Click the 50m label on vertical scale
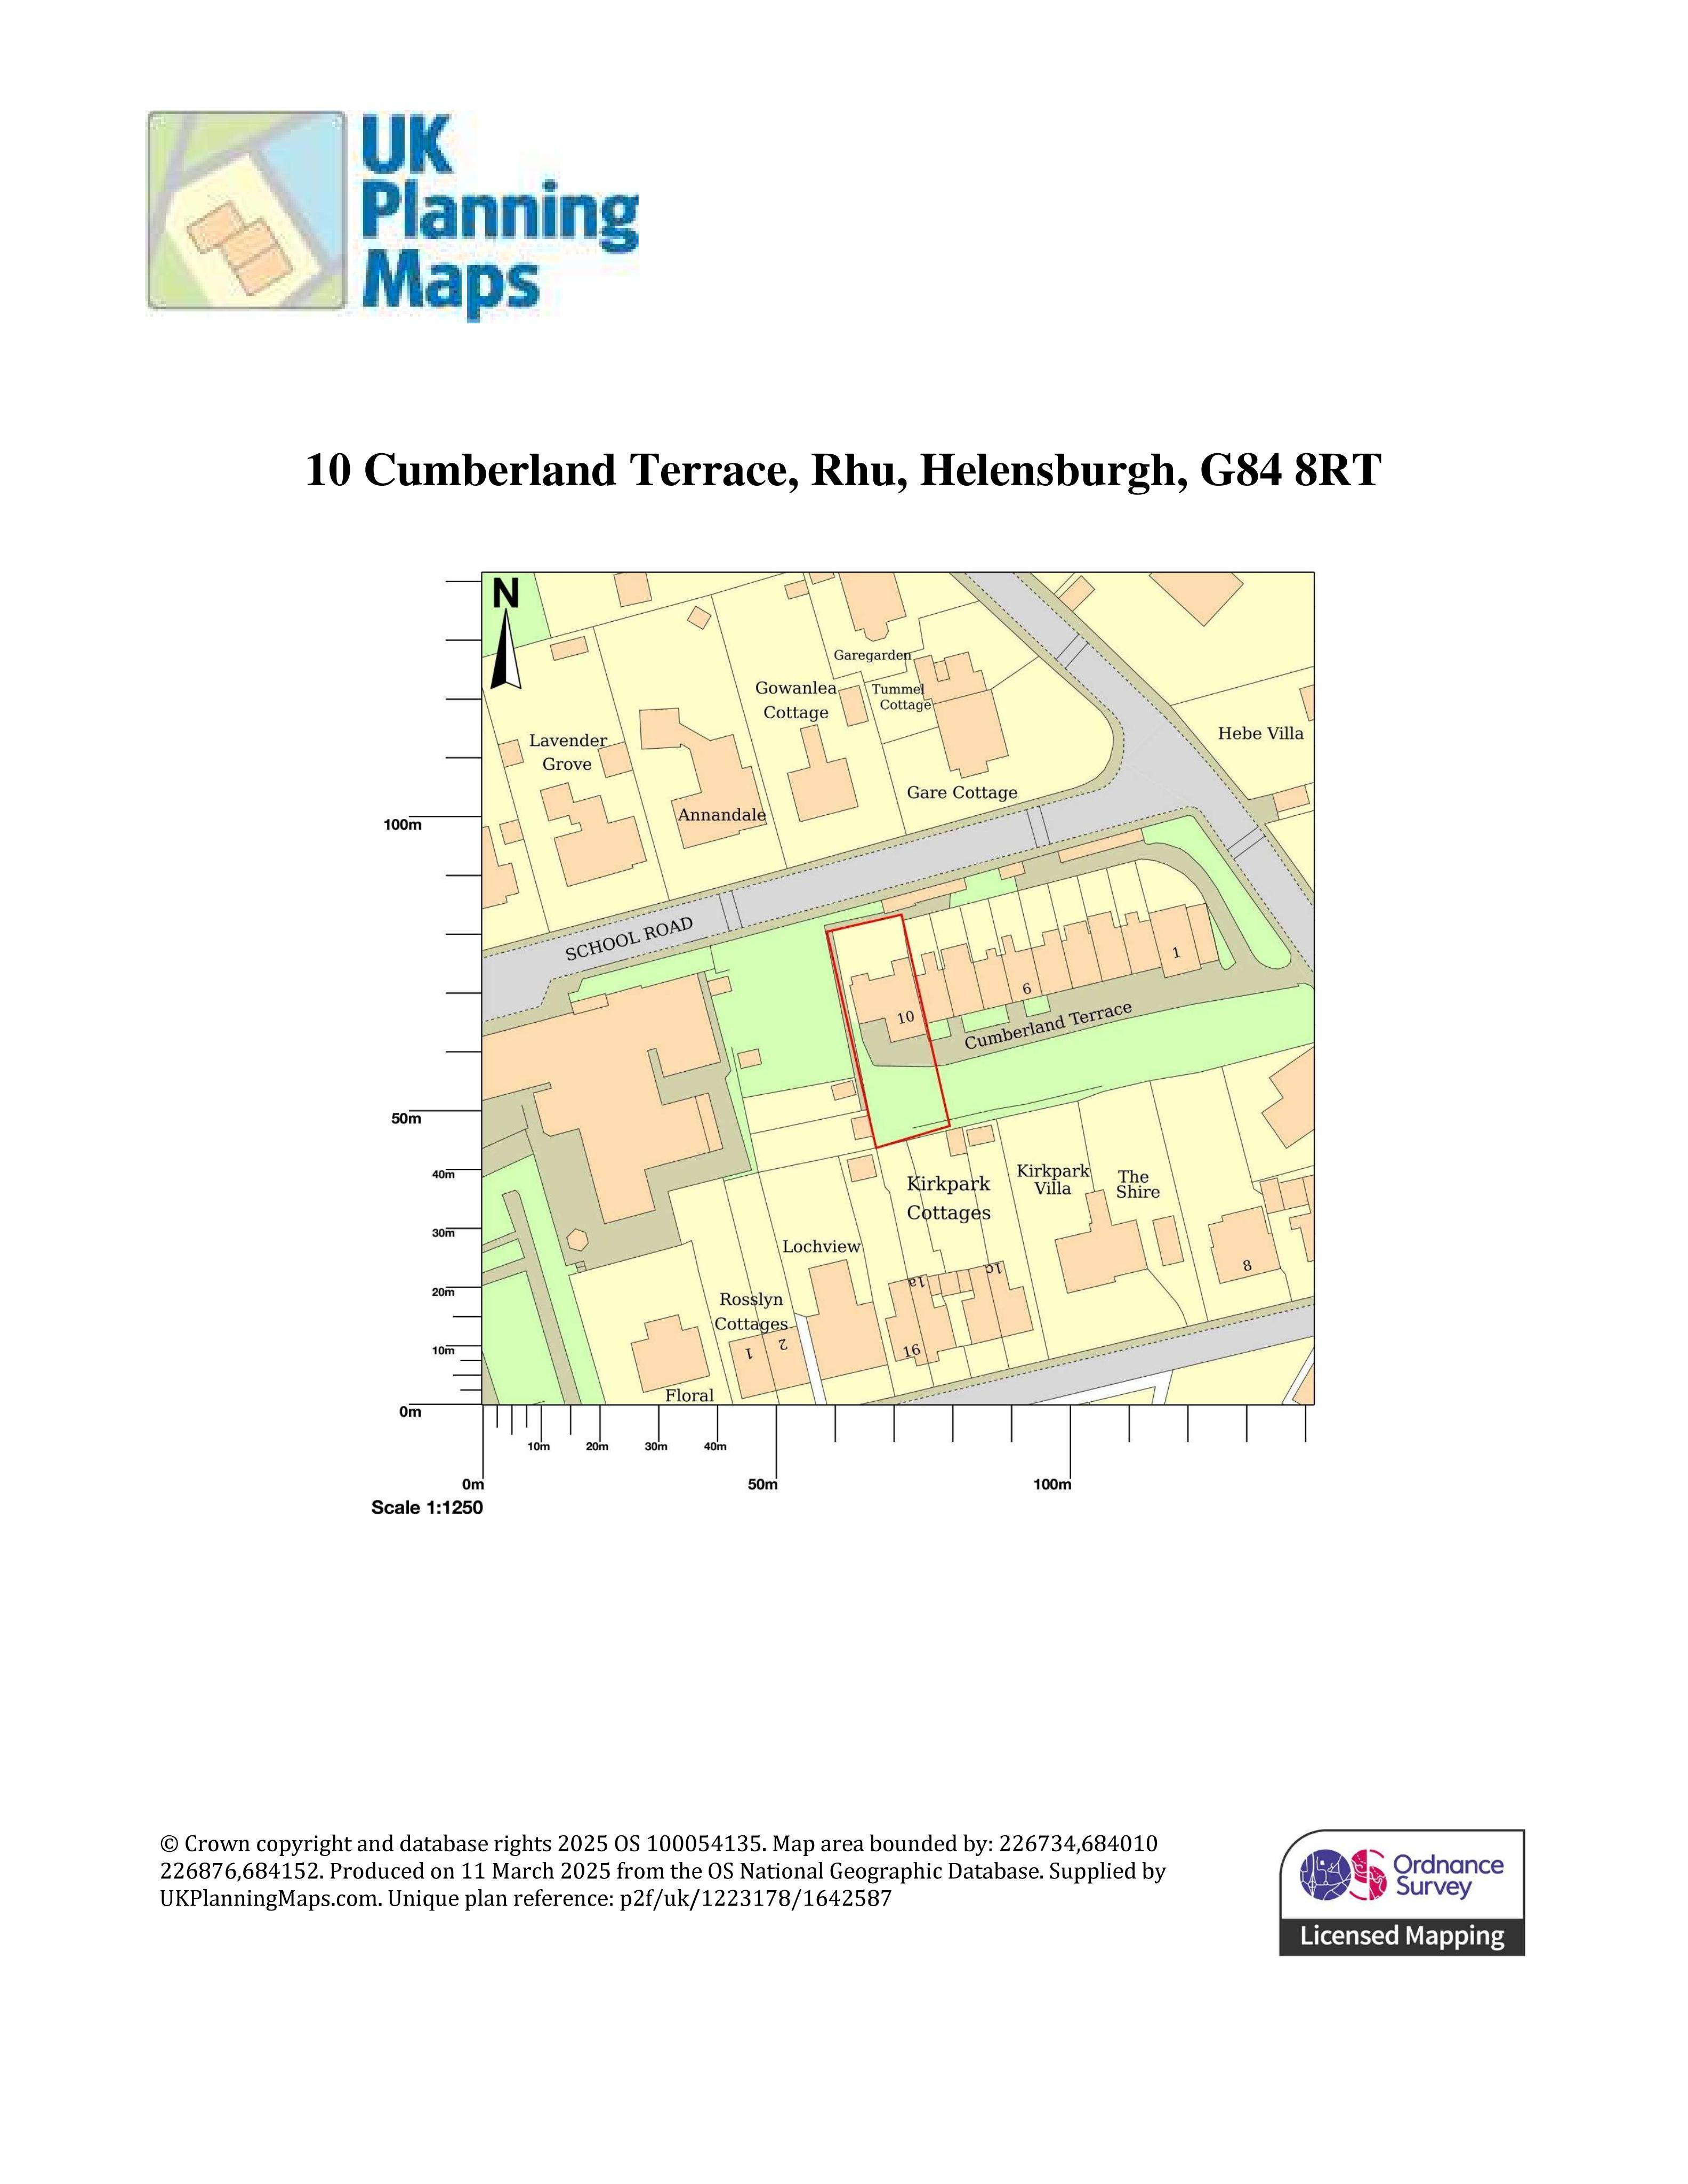This screenshot has height=2184, width=1688. [x=406, y=1119]
